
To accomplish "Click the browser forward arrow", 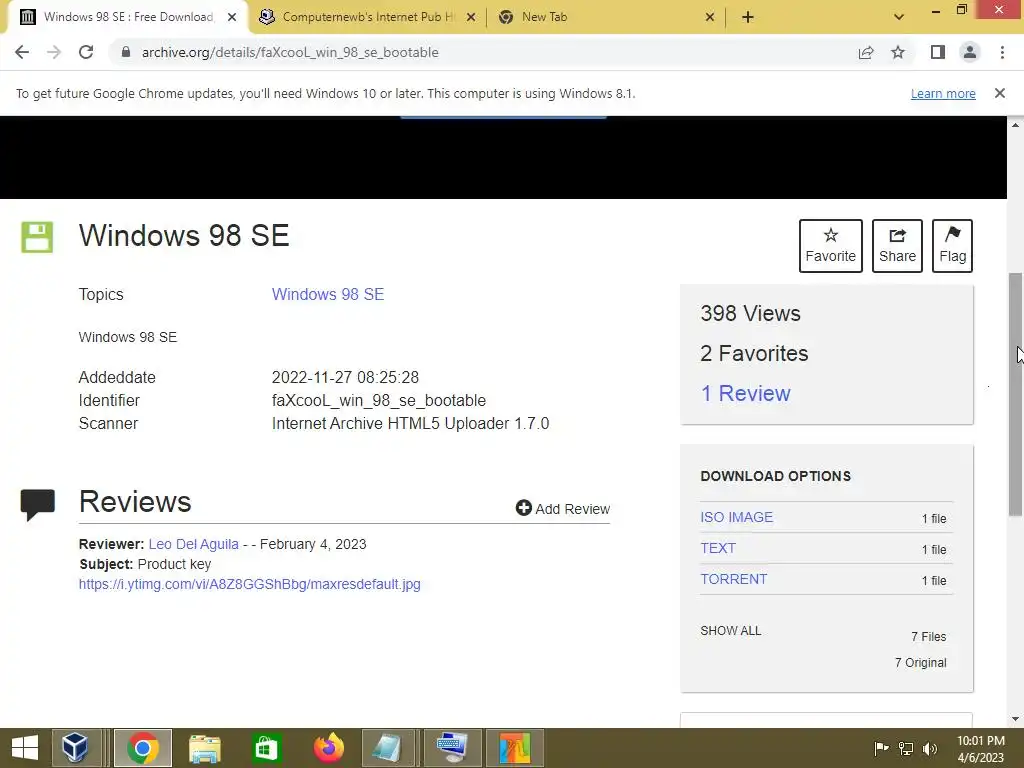I will pos(54,52).
